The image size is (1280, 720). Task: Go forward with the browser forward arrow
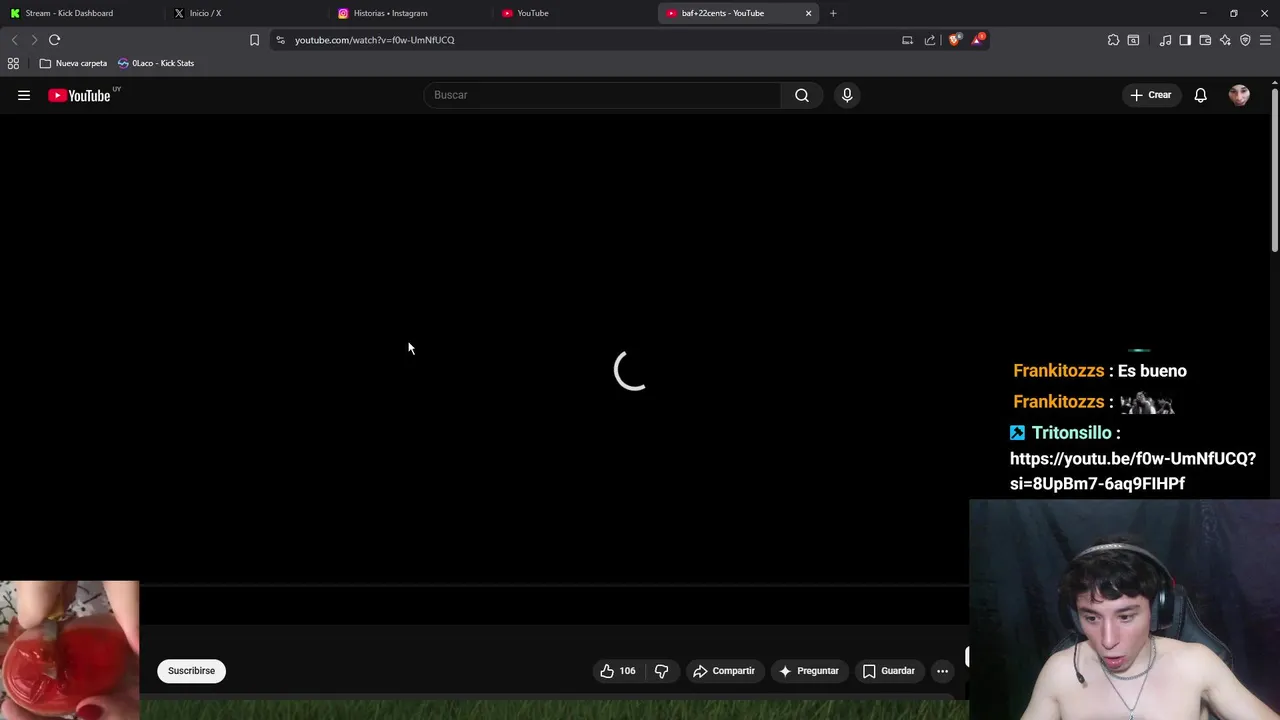coord(34,40)
